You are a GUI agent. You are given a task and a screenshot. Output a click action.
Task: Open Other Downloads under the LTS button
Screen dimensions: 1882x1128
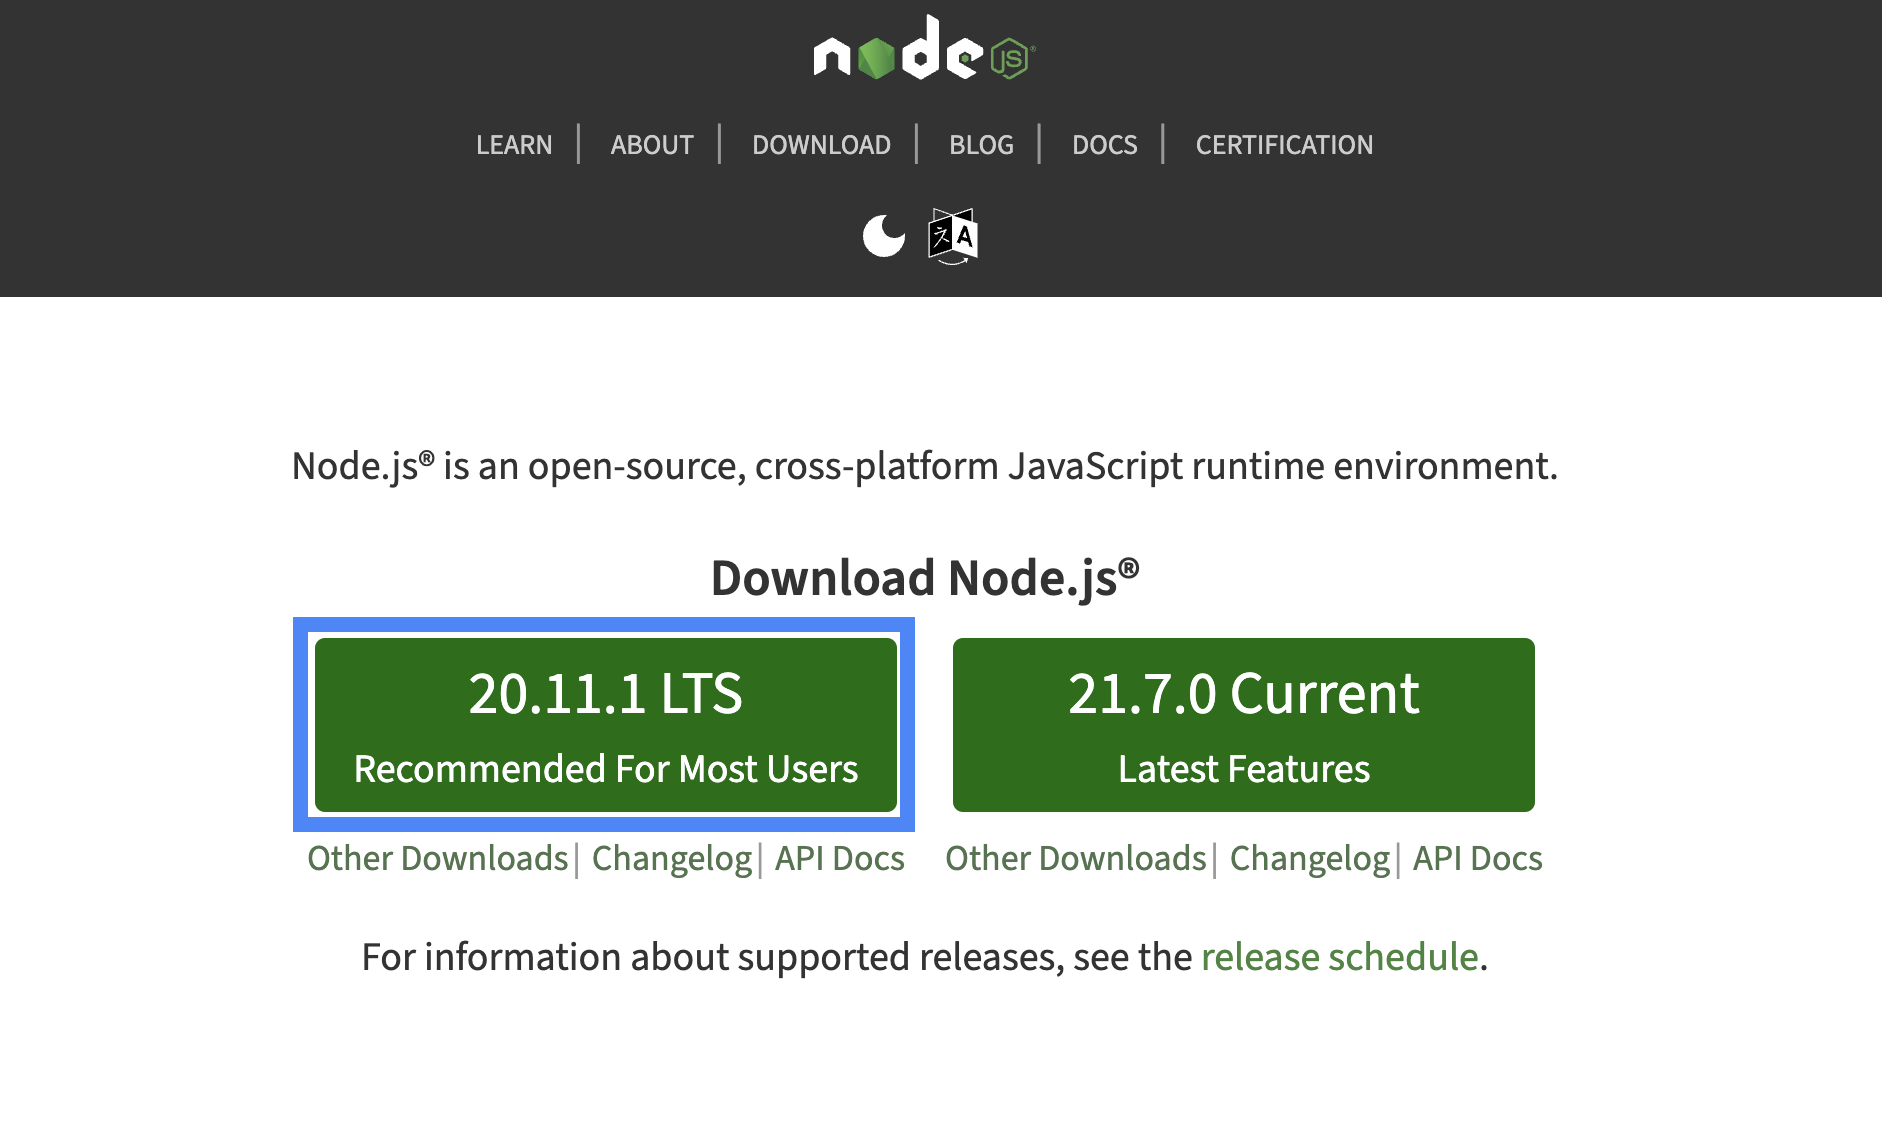[438, 858]
